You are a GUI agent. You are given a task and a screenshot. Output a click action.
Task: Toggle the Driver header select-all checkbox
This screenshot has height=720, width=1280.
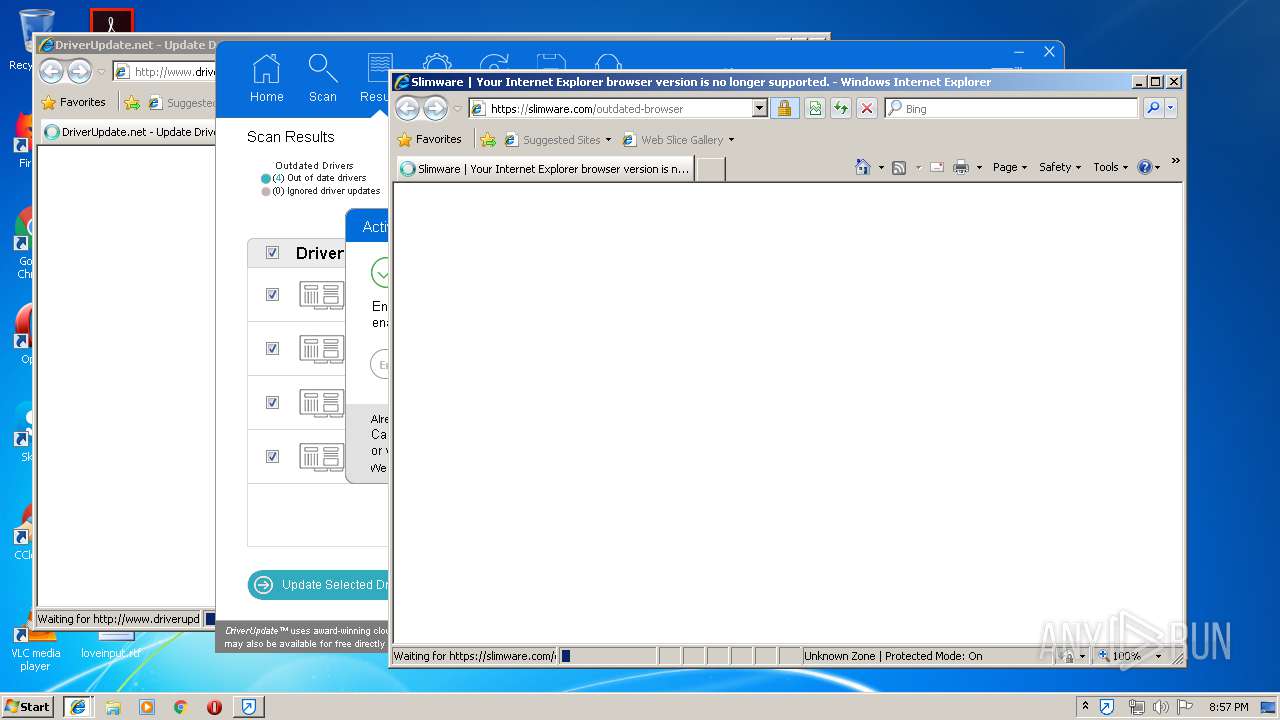pos(272,253)
